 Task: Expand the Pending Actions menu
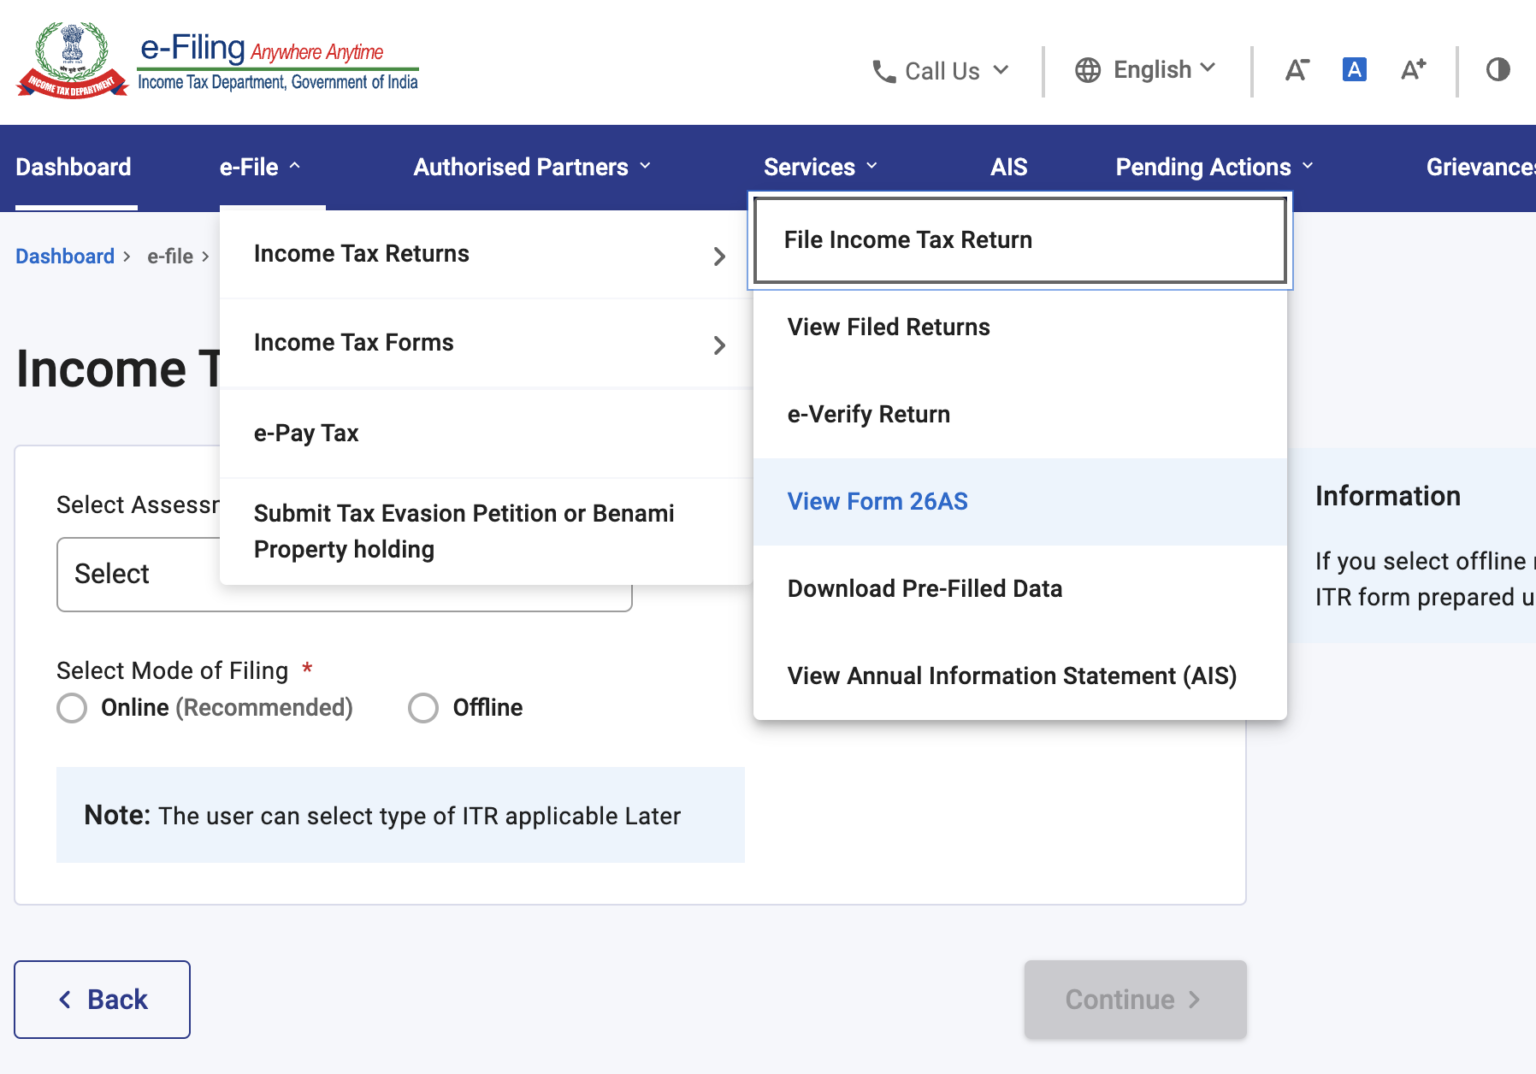pos(1214,167)
